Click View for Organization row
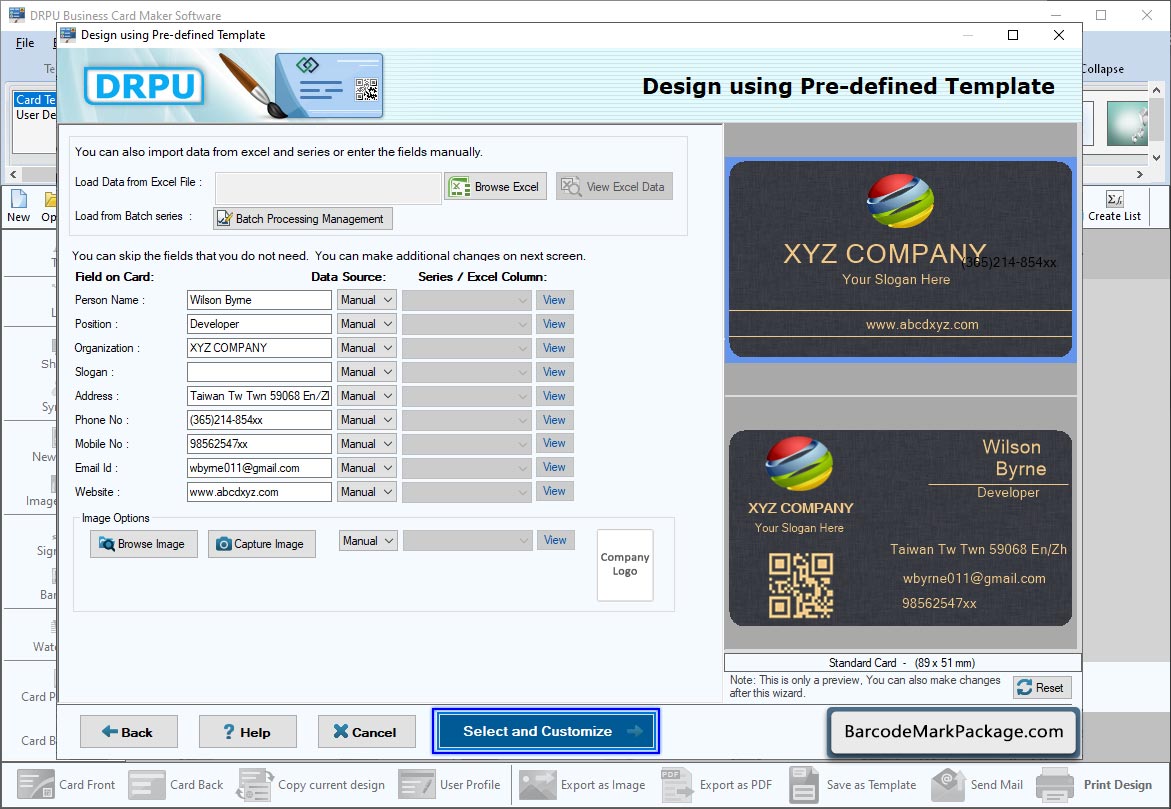Screen dimensions: 1171x809 554,348
